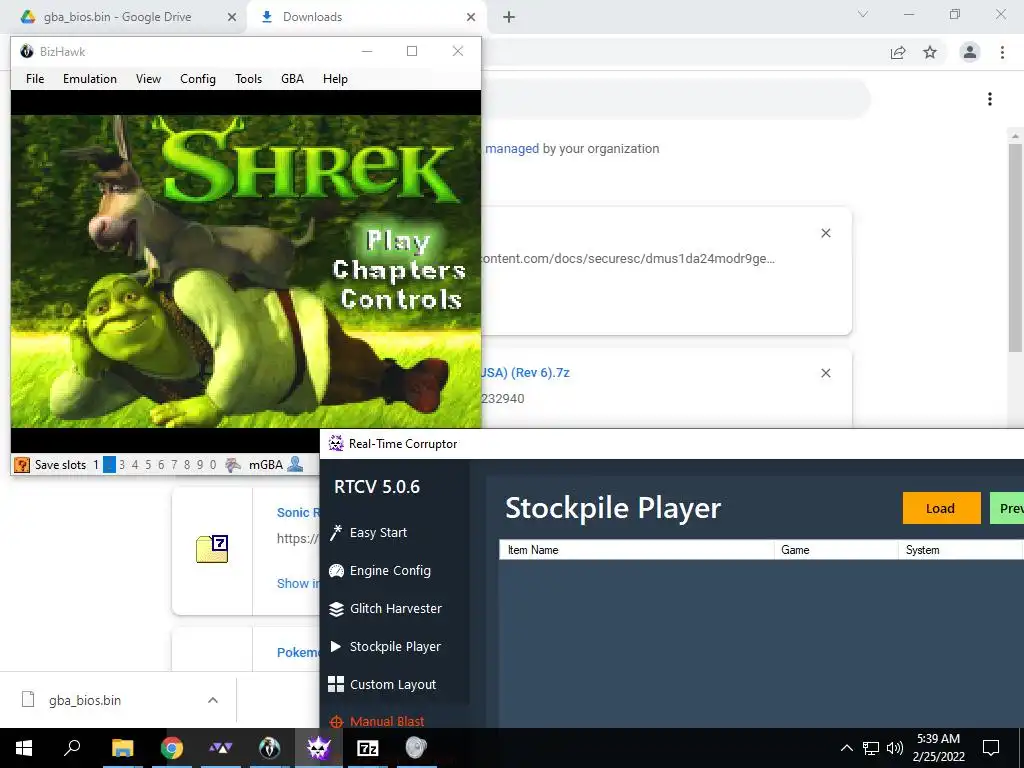1024x768 pixels.
Task: Open Engine Config gauge icon in RTCV
Action: 336,571
